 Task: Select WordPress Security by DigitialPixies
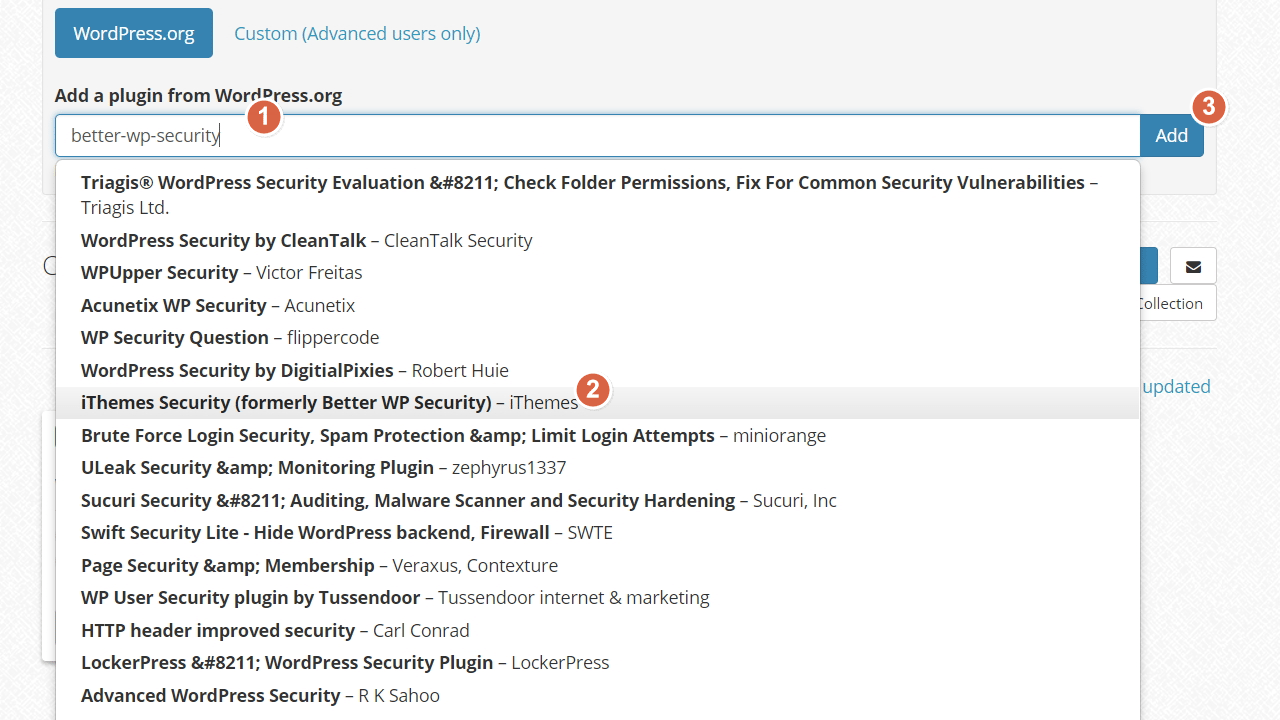point(598,370)
